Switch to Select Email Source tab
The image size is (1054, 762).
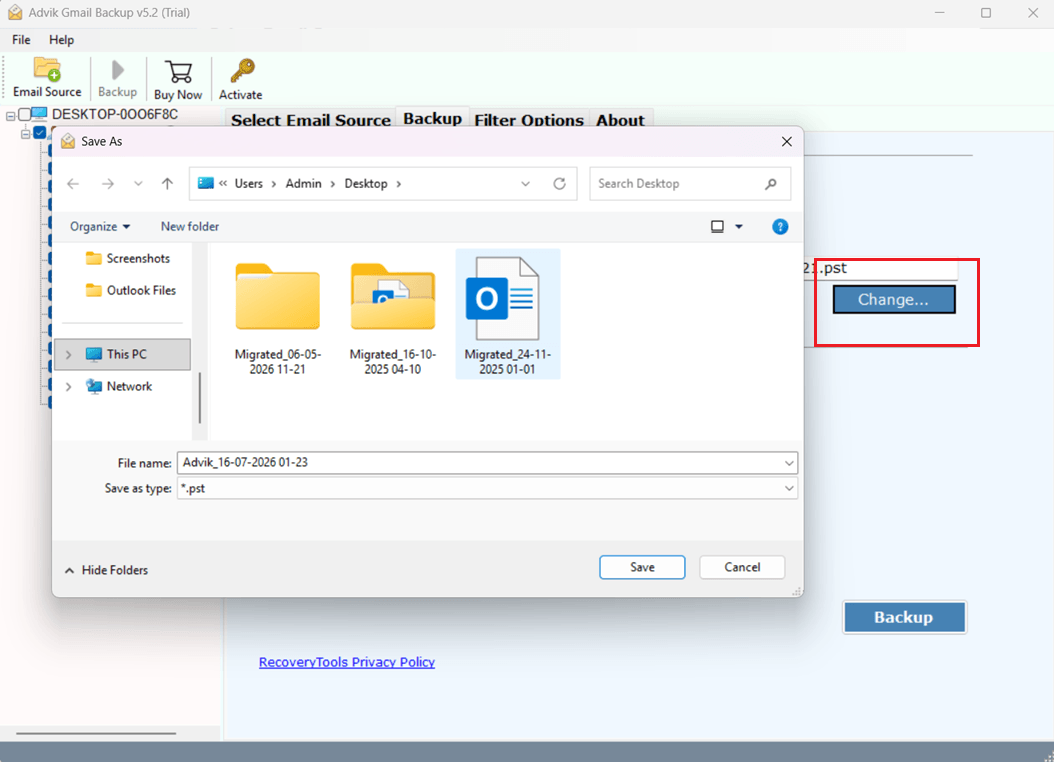point(311,120)
